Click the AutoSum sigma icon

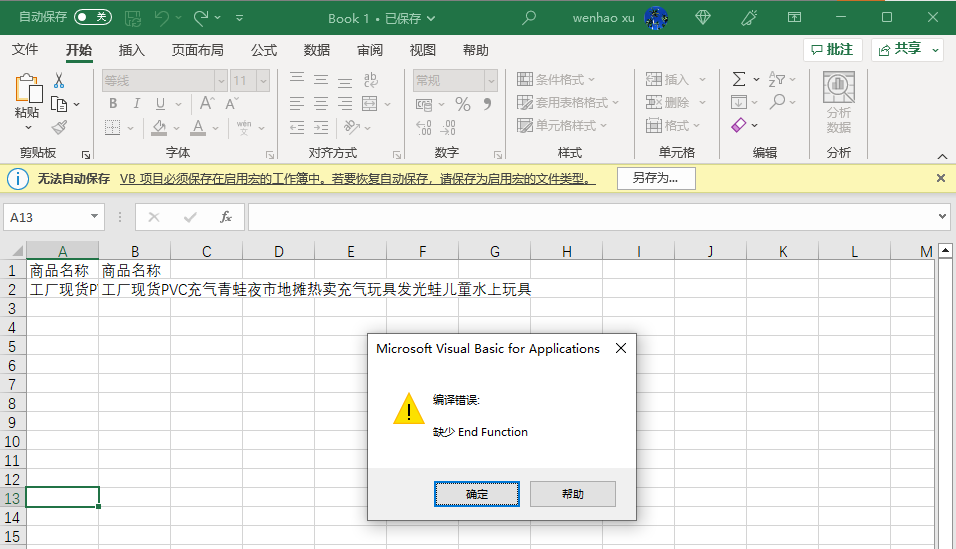(738, 79)
